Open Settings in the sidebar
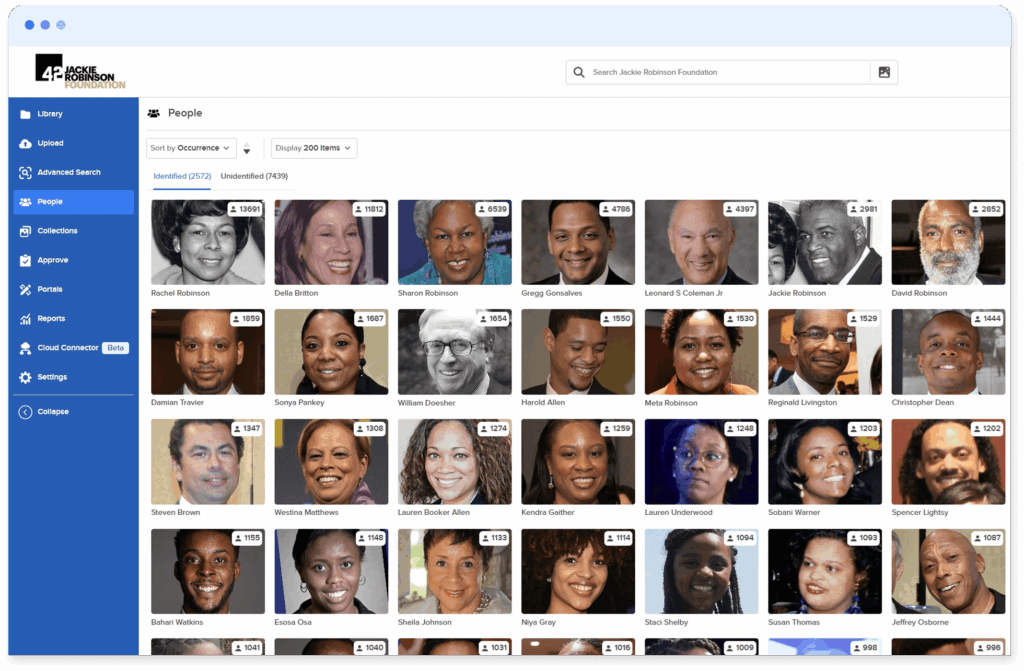 point(73,377)
